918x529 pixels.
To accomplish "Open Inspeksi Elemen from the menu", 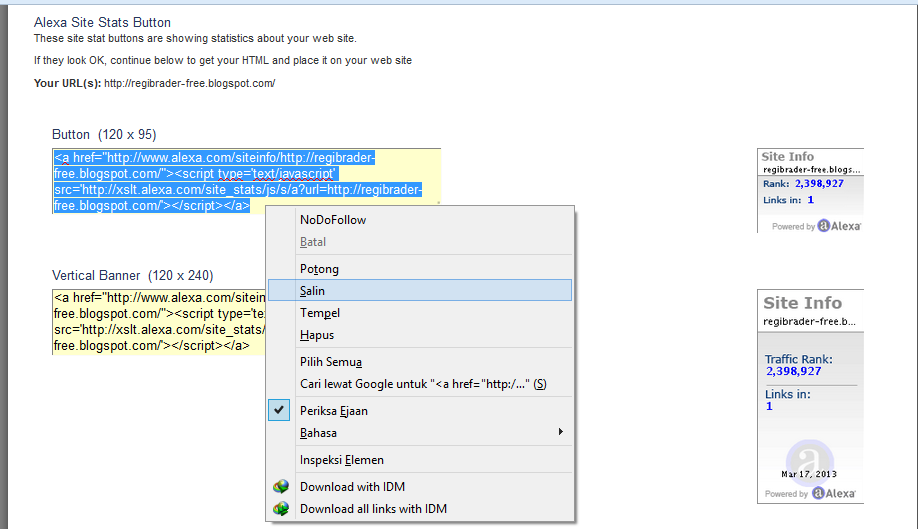I will coord(420,460).
